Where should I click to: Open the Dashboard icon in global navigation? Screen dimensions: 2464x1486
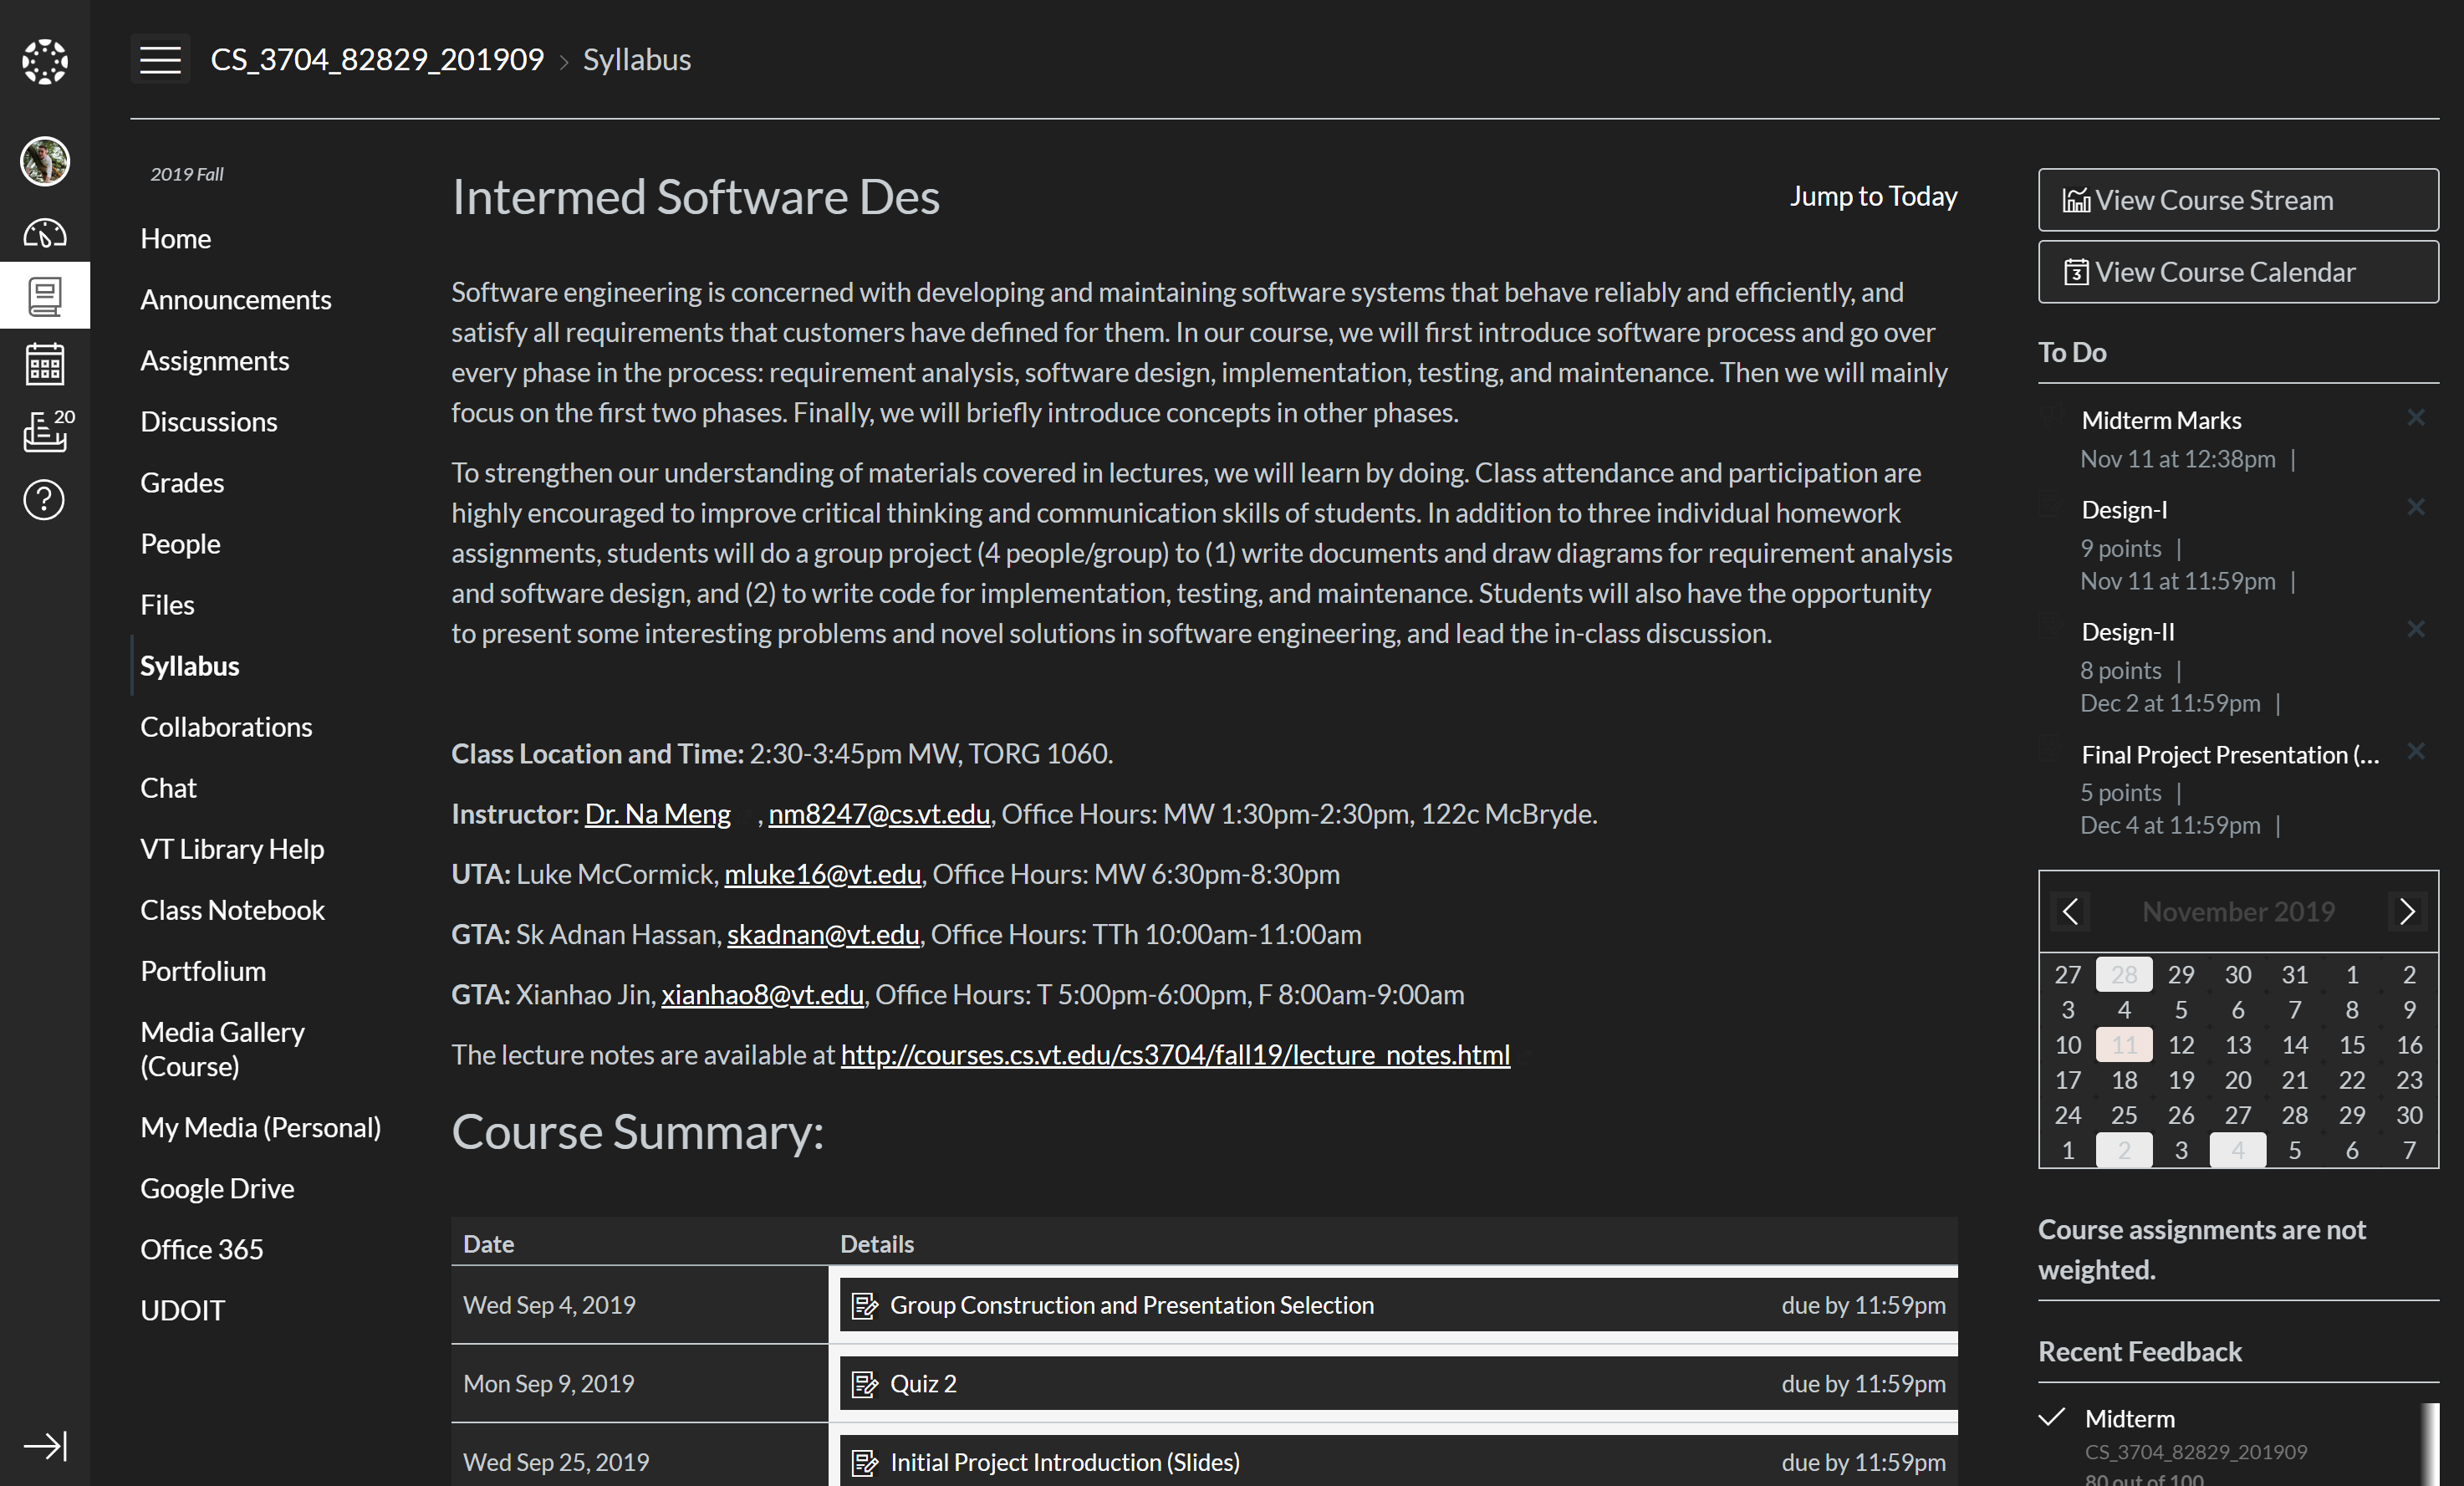(x=44, y=233)
